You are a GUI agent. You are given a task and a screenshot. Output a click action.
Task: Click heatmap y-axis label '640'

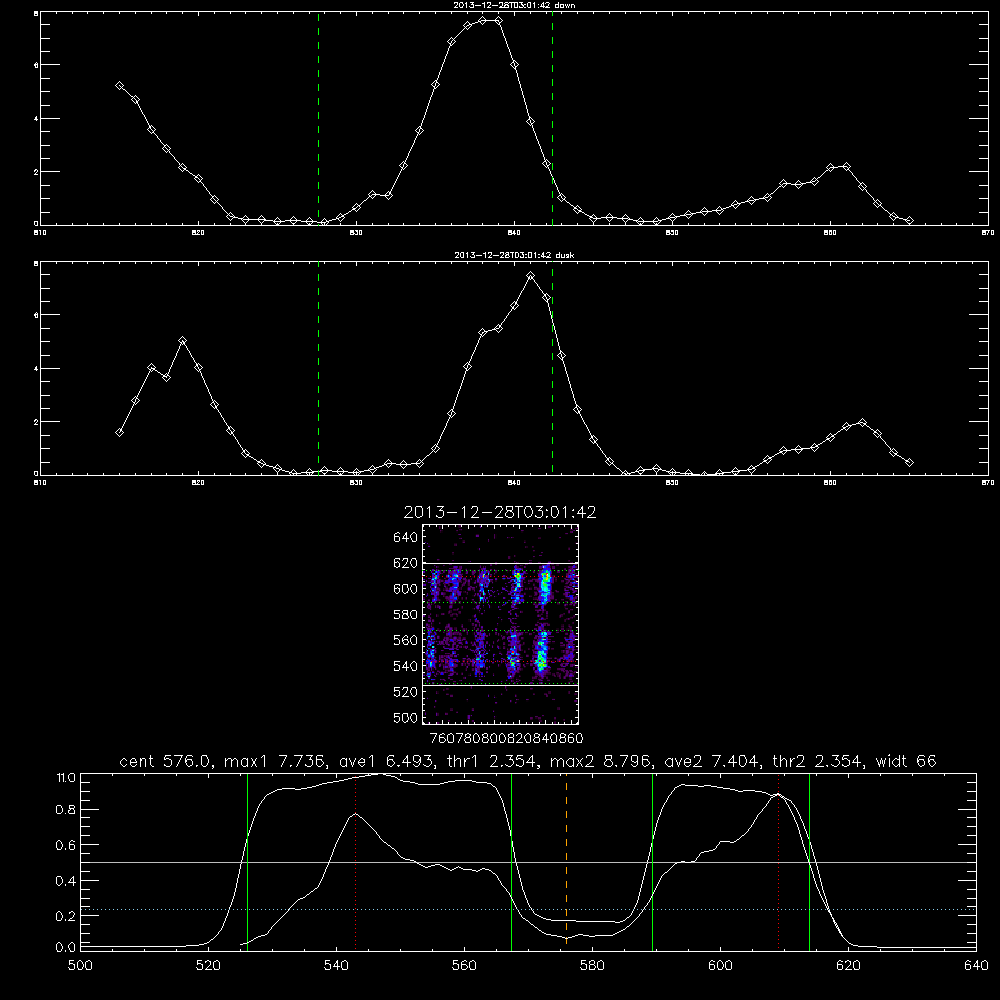[x=406, y=537]
